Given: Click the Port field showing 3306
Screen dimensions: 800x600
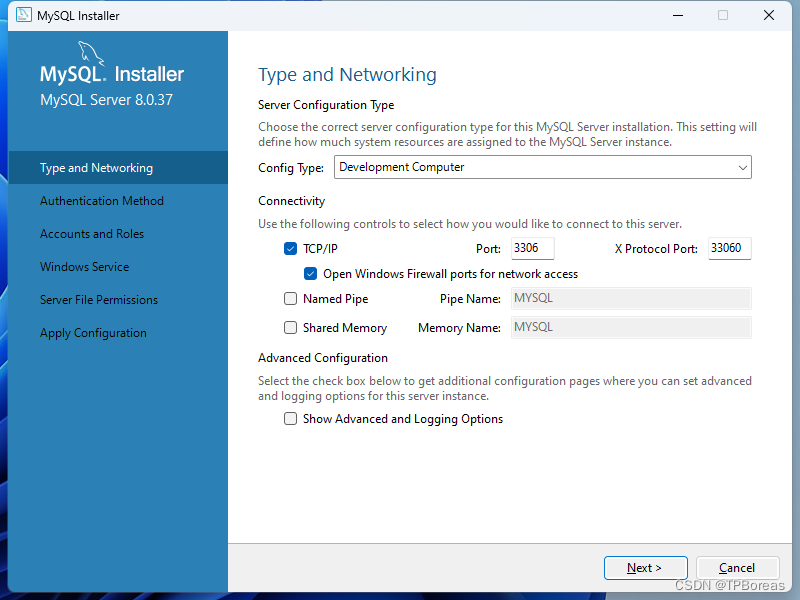Looking at the screenshot, I should tap(532, 248).
